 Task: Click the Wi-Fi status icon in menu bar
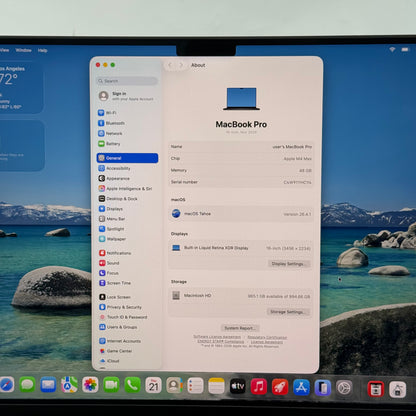point(392,49)
